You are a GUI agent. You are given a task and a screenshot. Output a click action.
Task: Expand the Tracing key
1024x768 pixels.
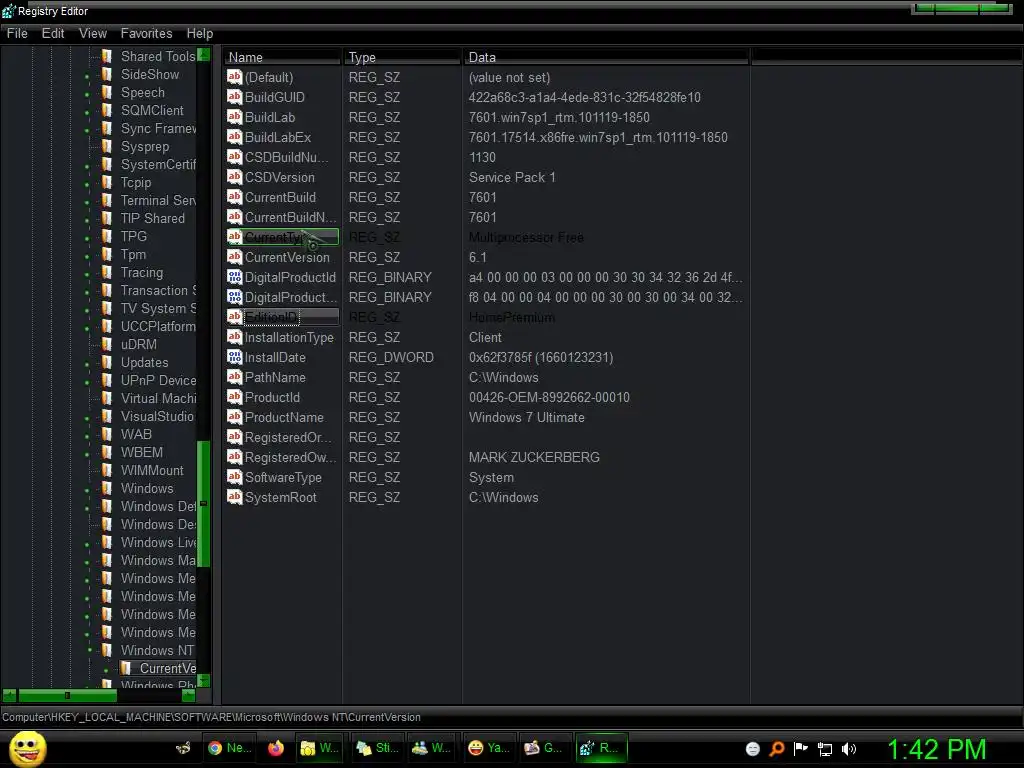(x=88, y=275)
